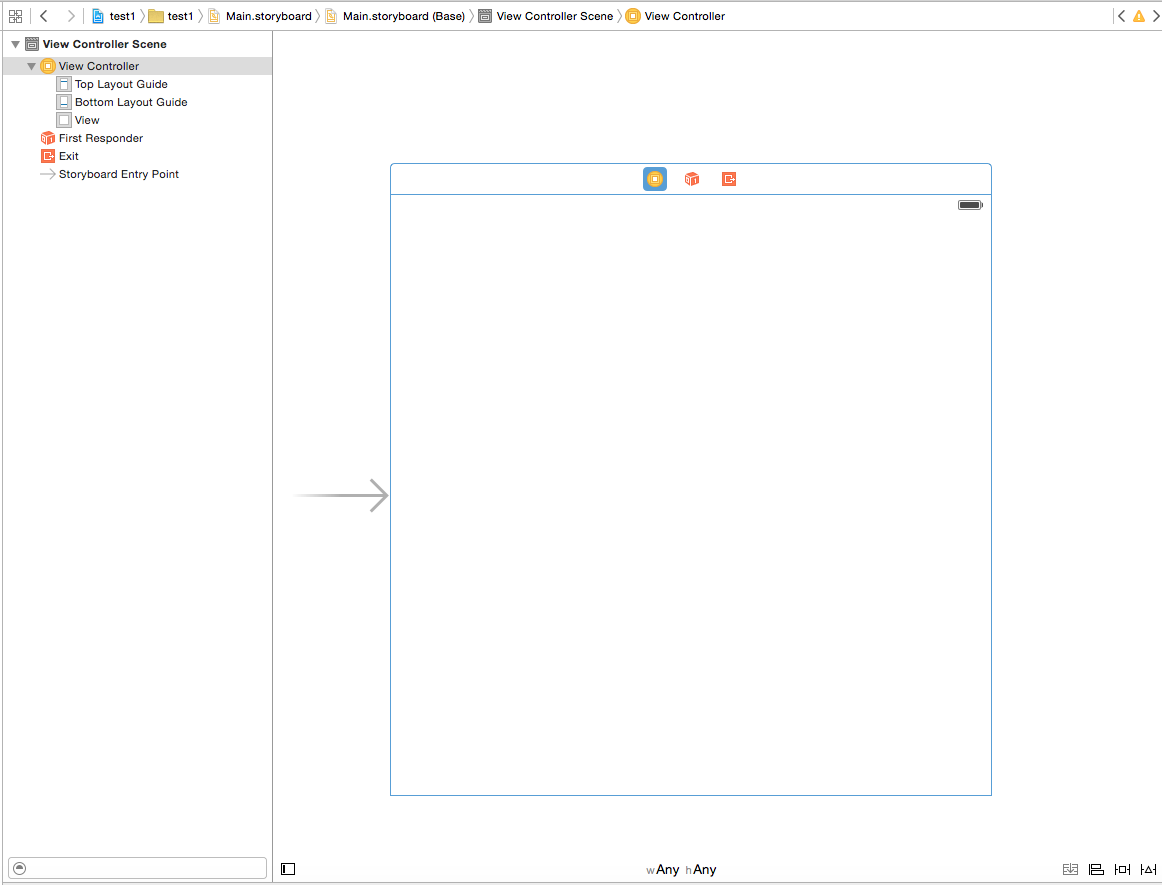Select Top Layout Guide in the outline

121,84
